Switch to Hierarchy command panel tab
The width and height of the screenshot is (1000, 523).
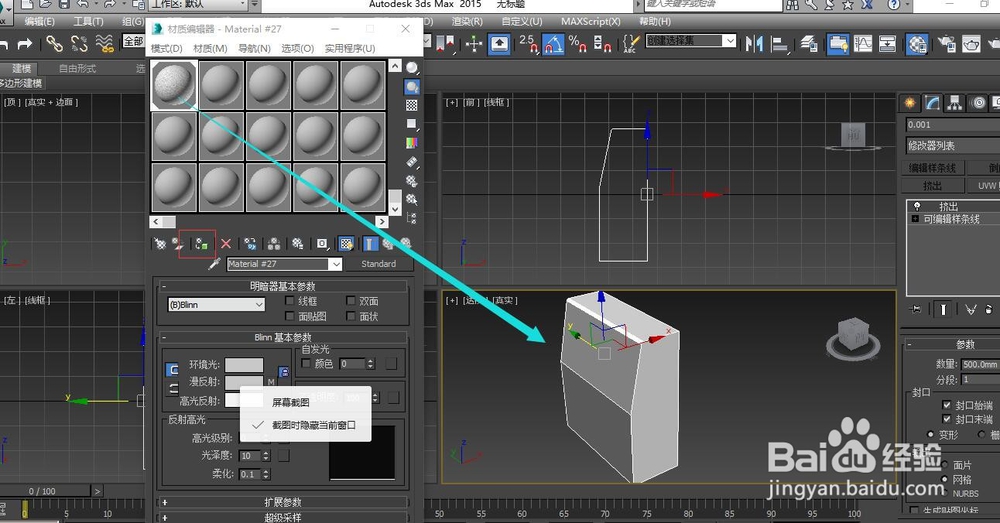955,103
